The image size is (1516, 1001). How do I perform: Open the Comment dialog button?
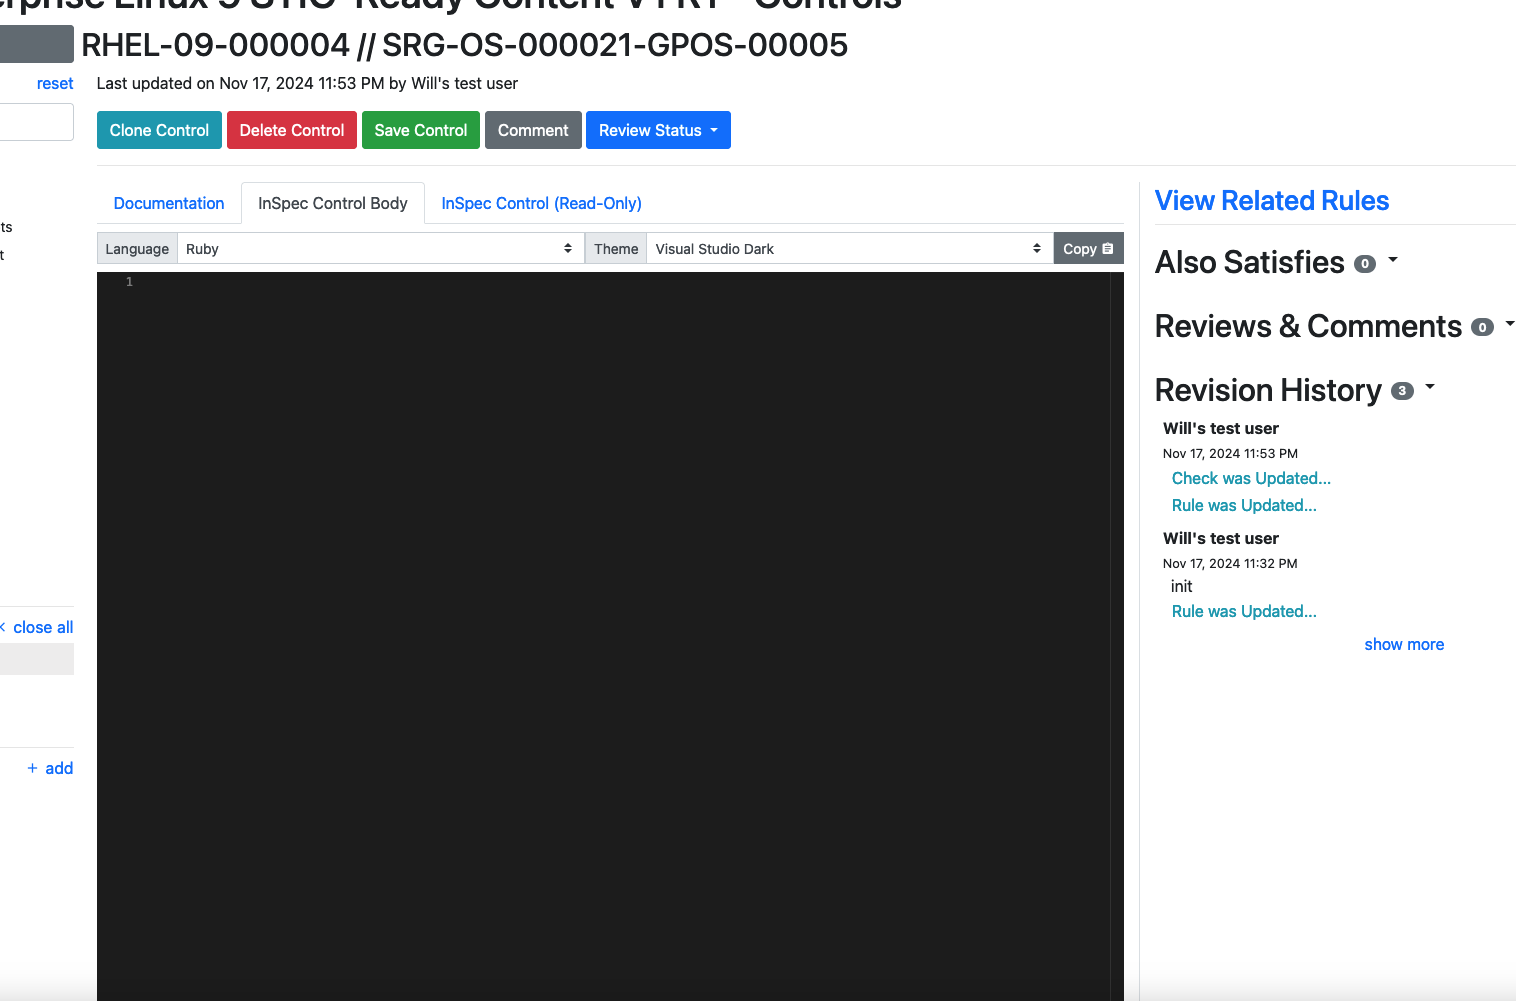533,130
